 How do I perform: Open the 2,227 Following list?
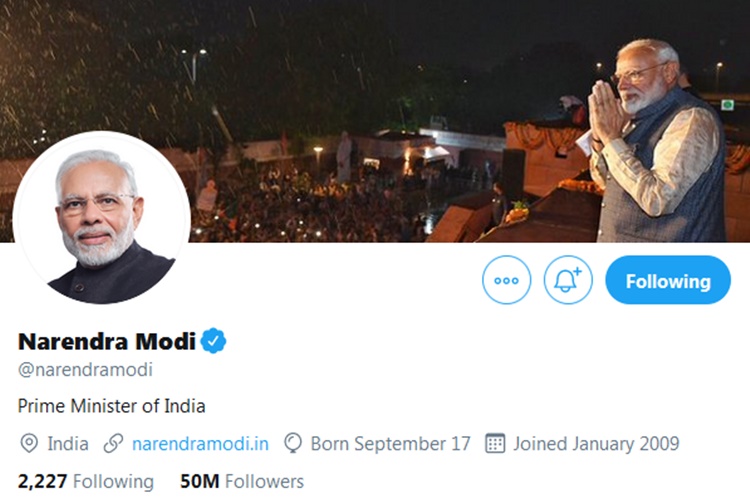(86, 481)
